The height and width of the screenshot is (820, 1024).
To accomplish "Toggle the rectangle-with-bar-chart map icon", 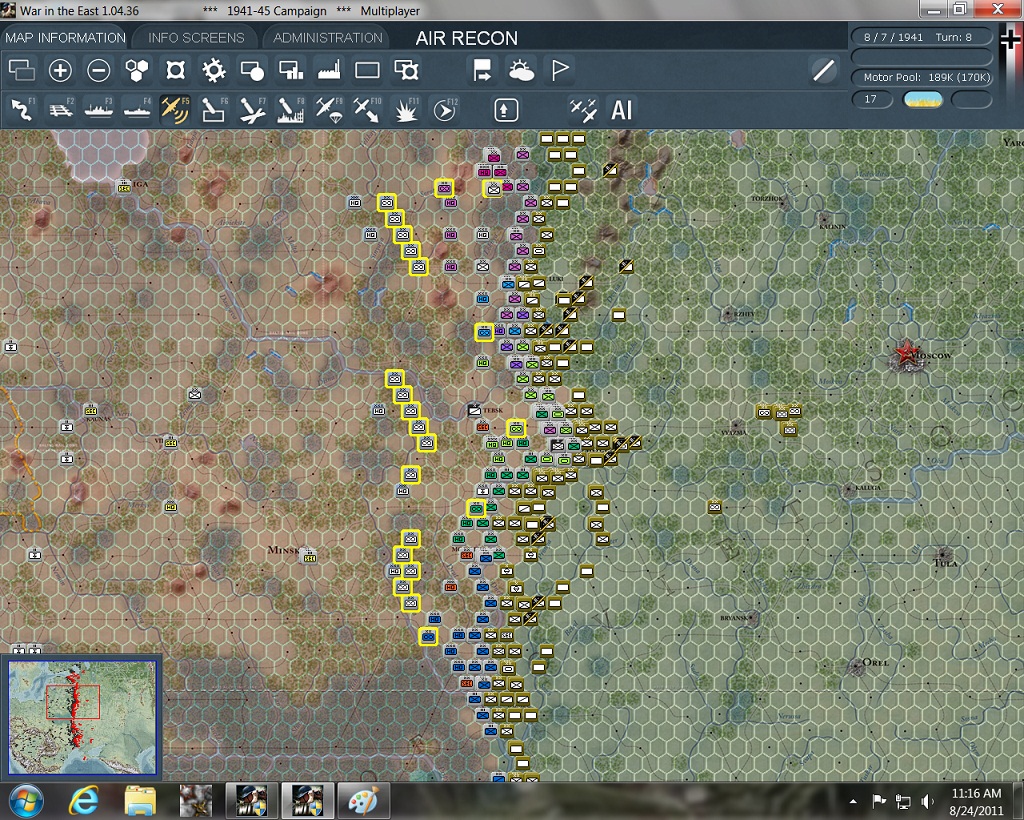I will (291, 70).
